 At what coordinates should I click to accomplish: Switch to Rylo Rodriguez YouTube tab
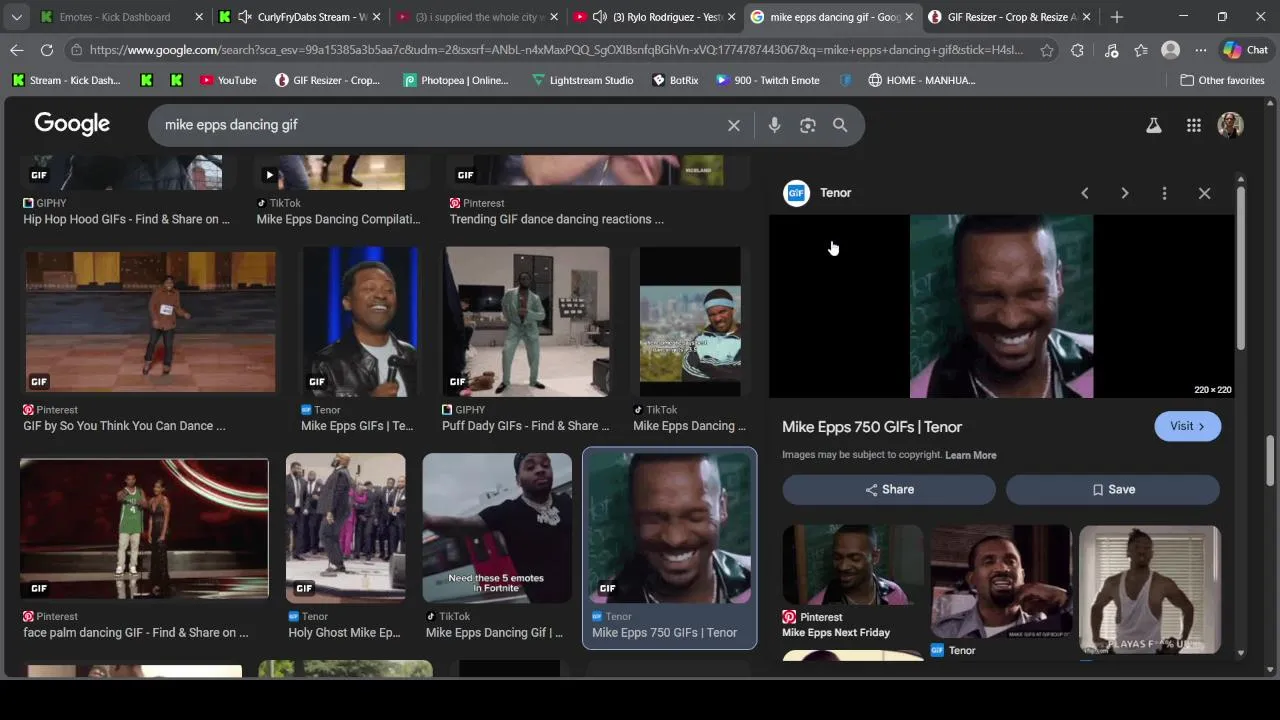click(x=655, y=17)
